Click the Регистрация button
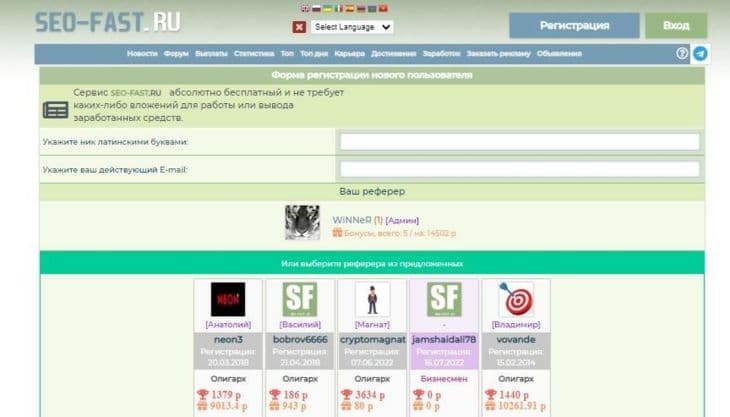The width and height of the screenshot is (730, 417). click(574, 25)
